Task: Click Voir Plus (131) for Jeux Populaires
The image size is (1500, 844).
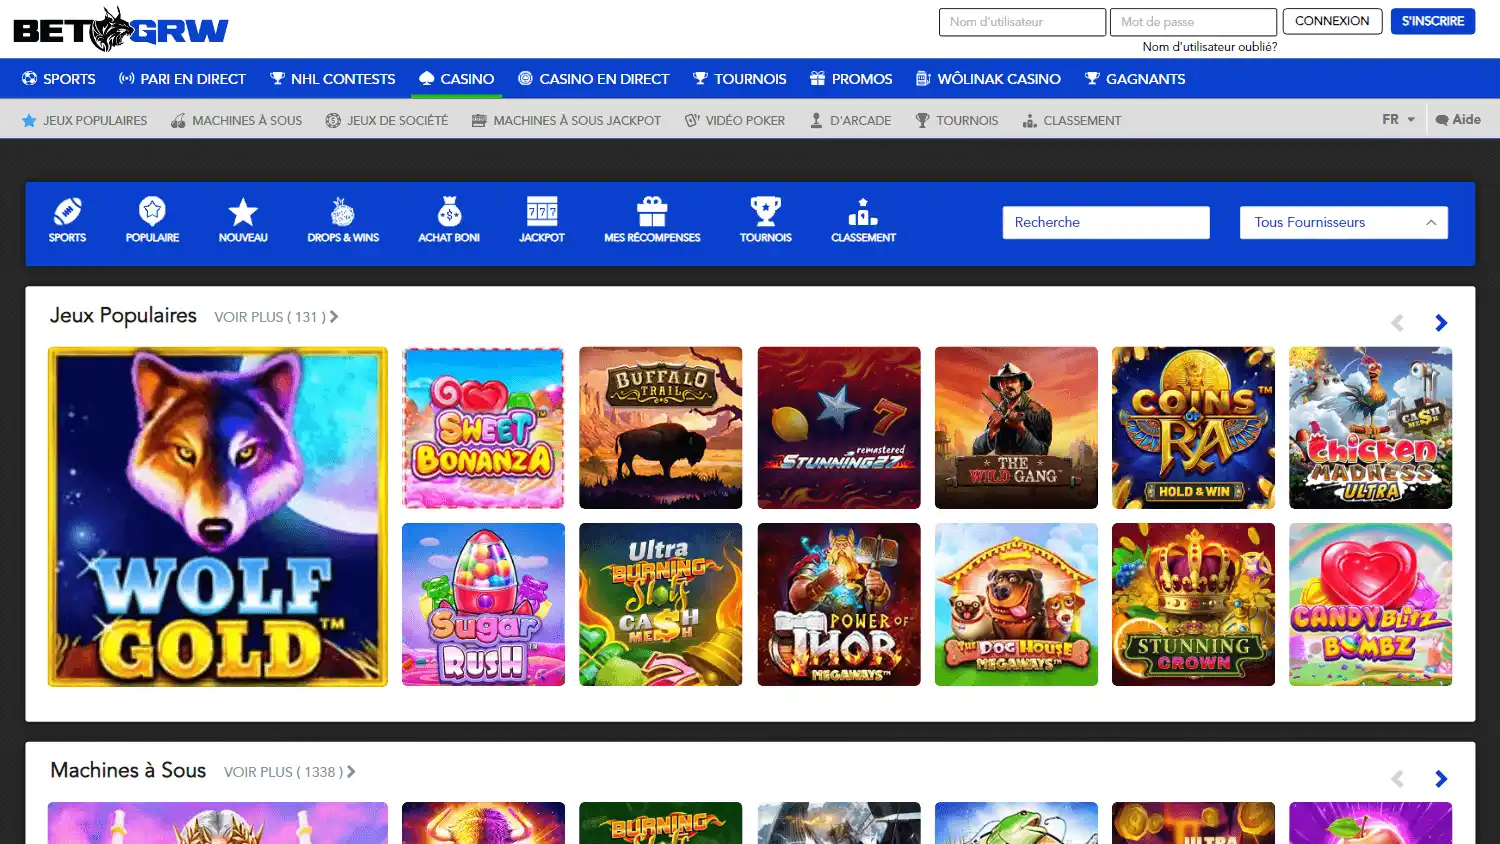Action: pos(276,317)
